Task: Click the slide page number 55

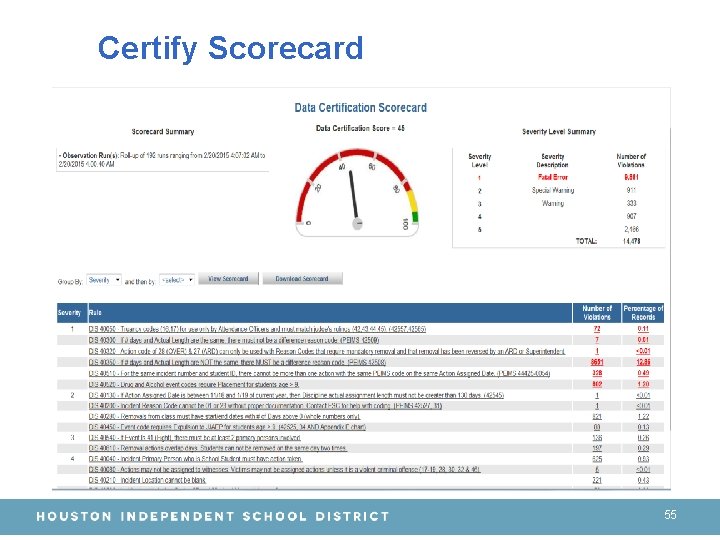Action: point(670,515)
